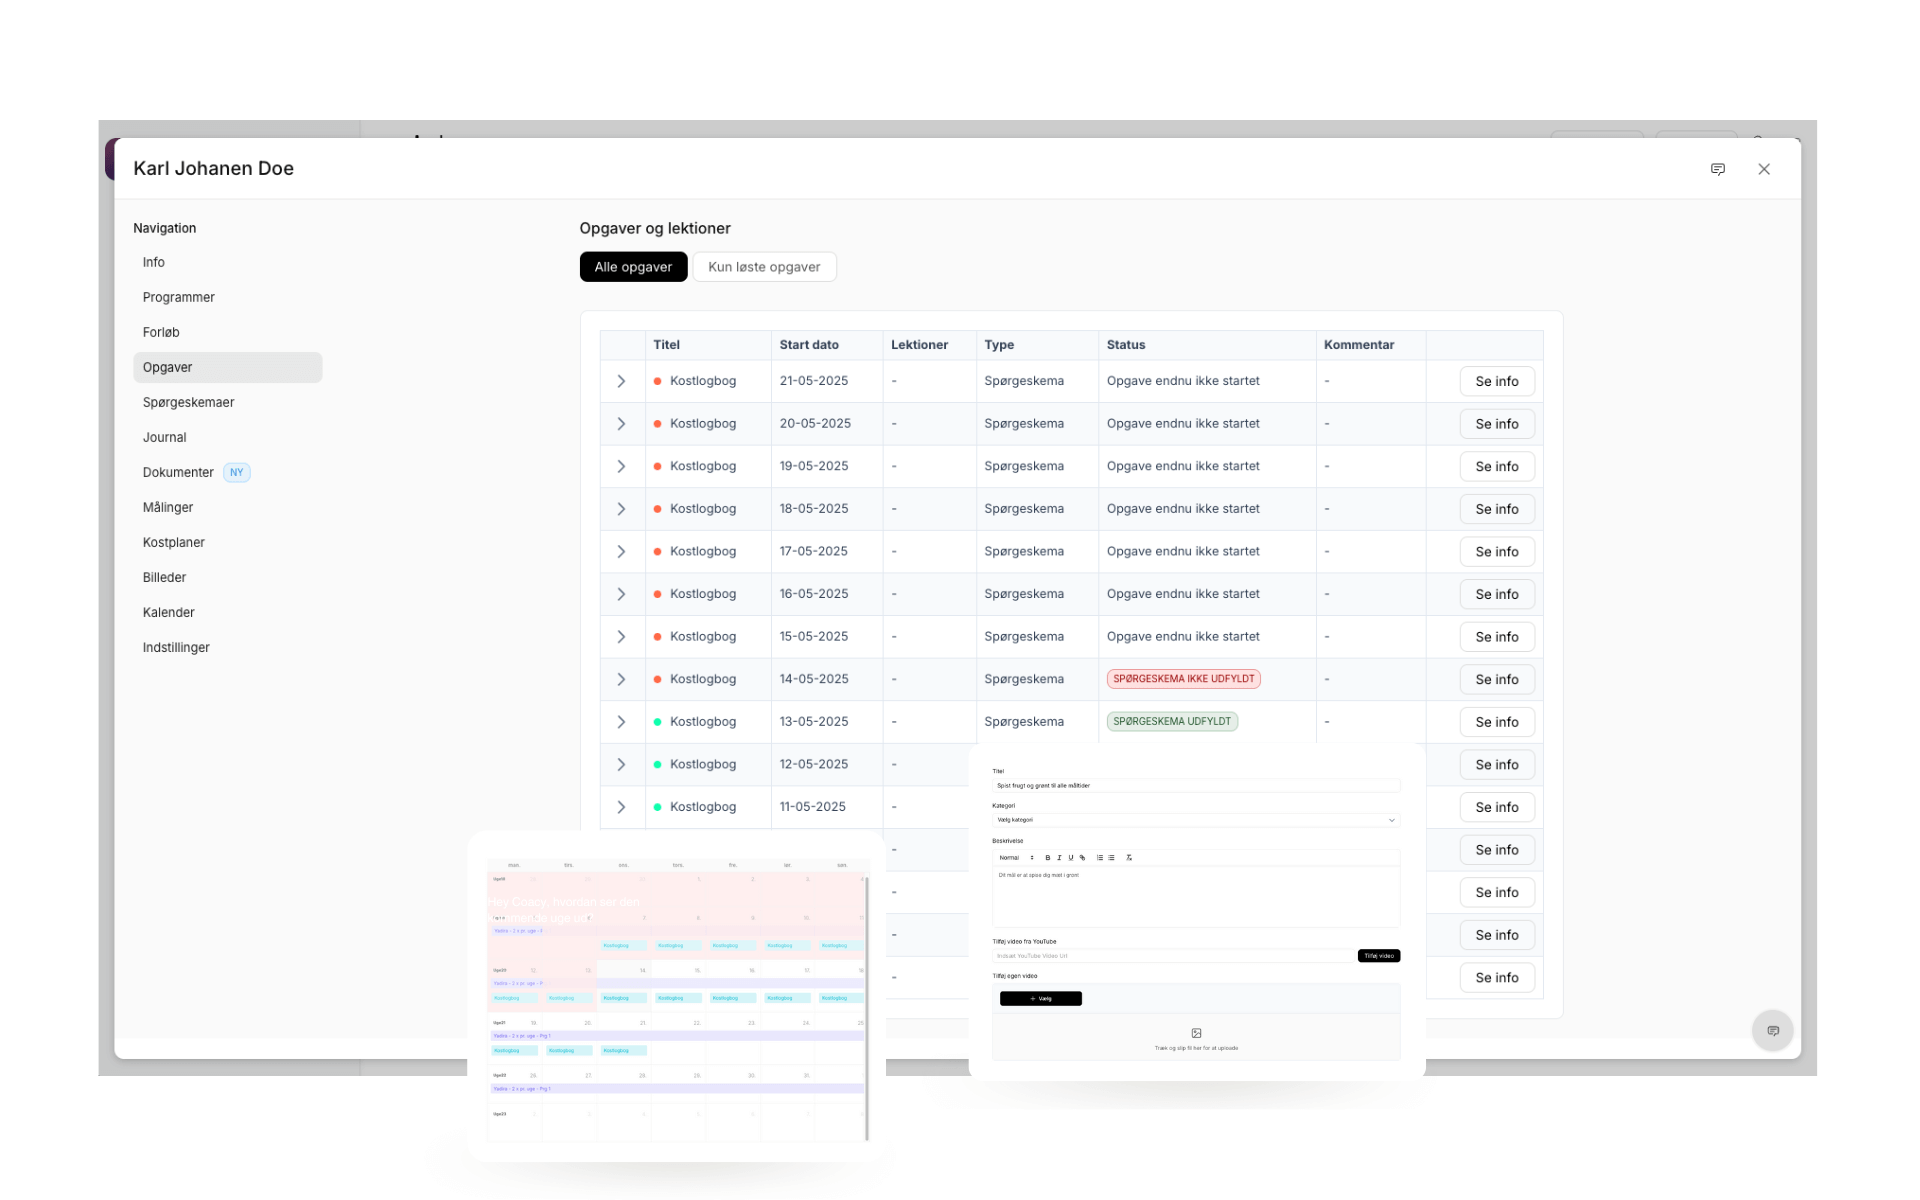Clear text formatting in the Beskrivelse editor
Viewport: 1920px width, 1200px height.
[1129, 857]
